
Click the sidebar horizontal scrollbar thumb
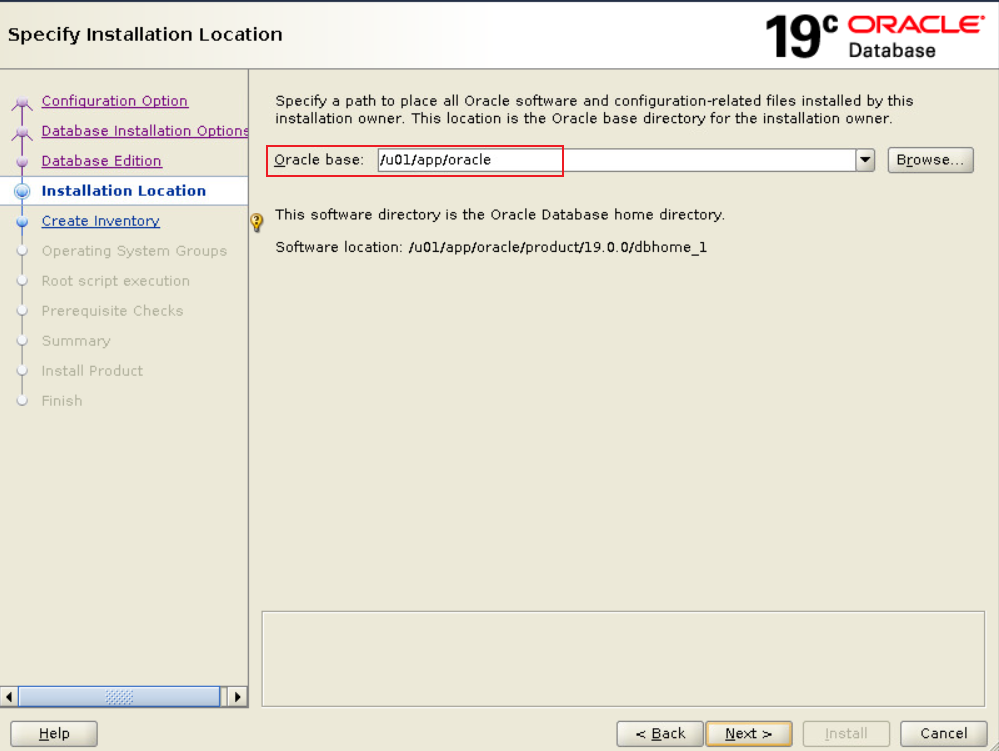point(119,696)
